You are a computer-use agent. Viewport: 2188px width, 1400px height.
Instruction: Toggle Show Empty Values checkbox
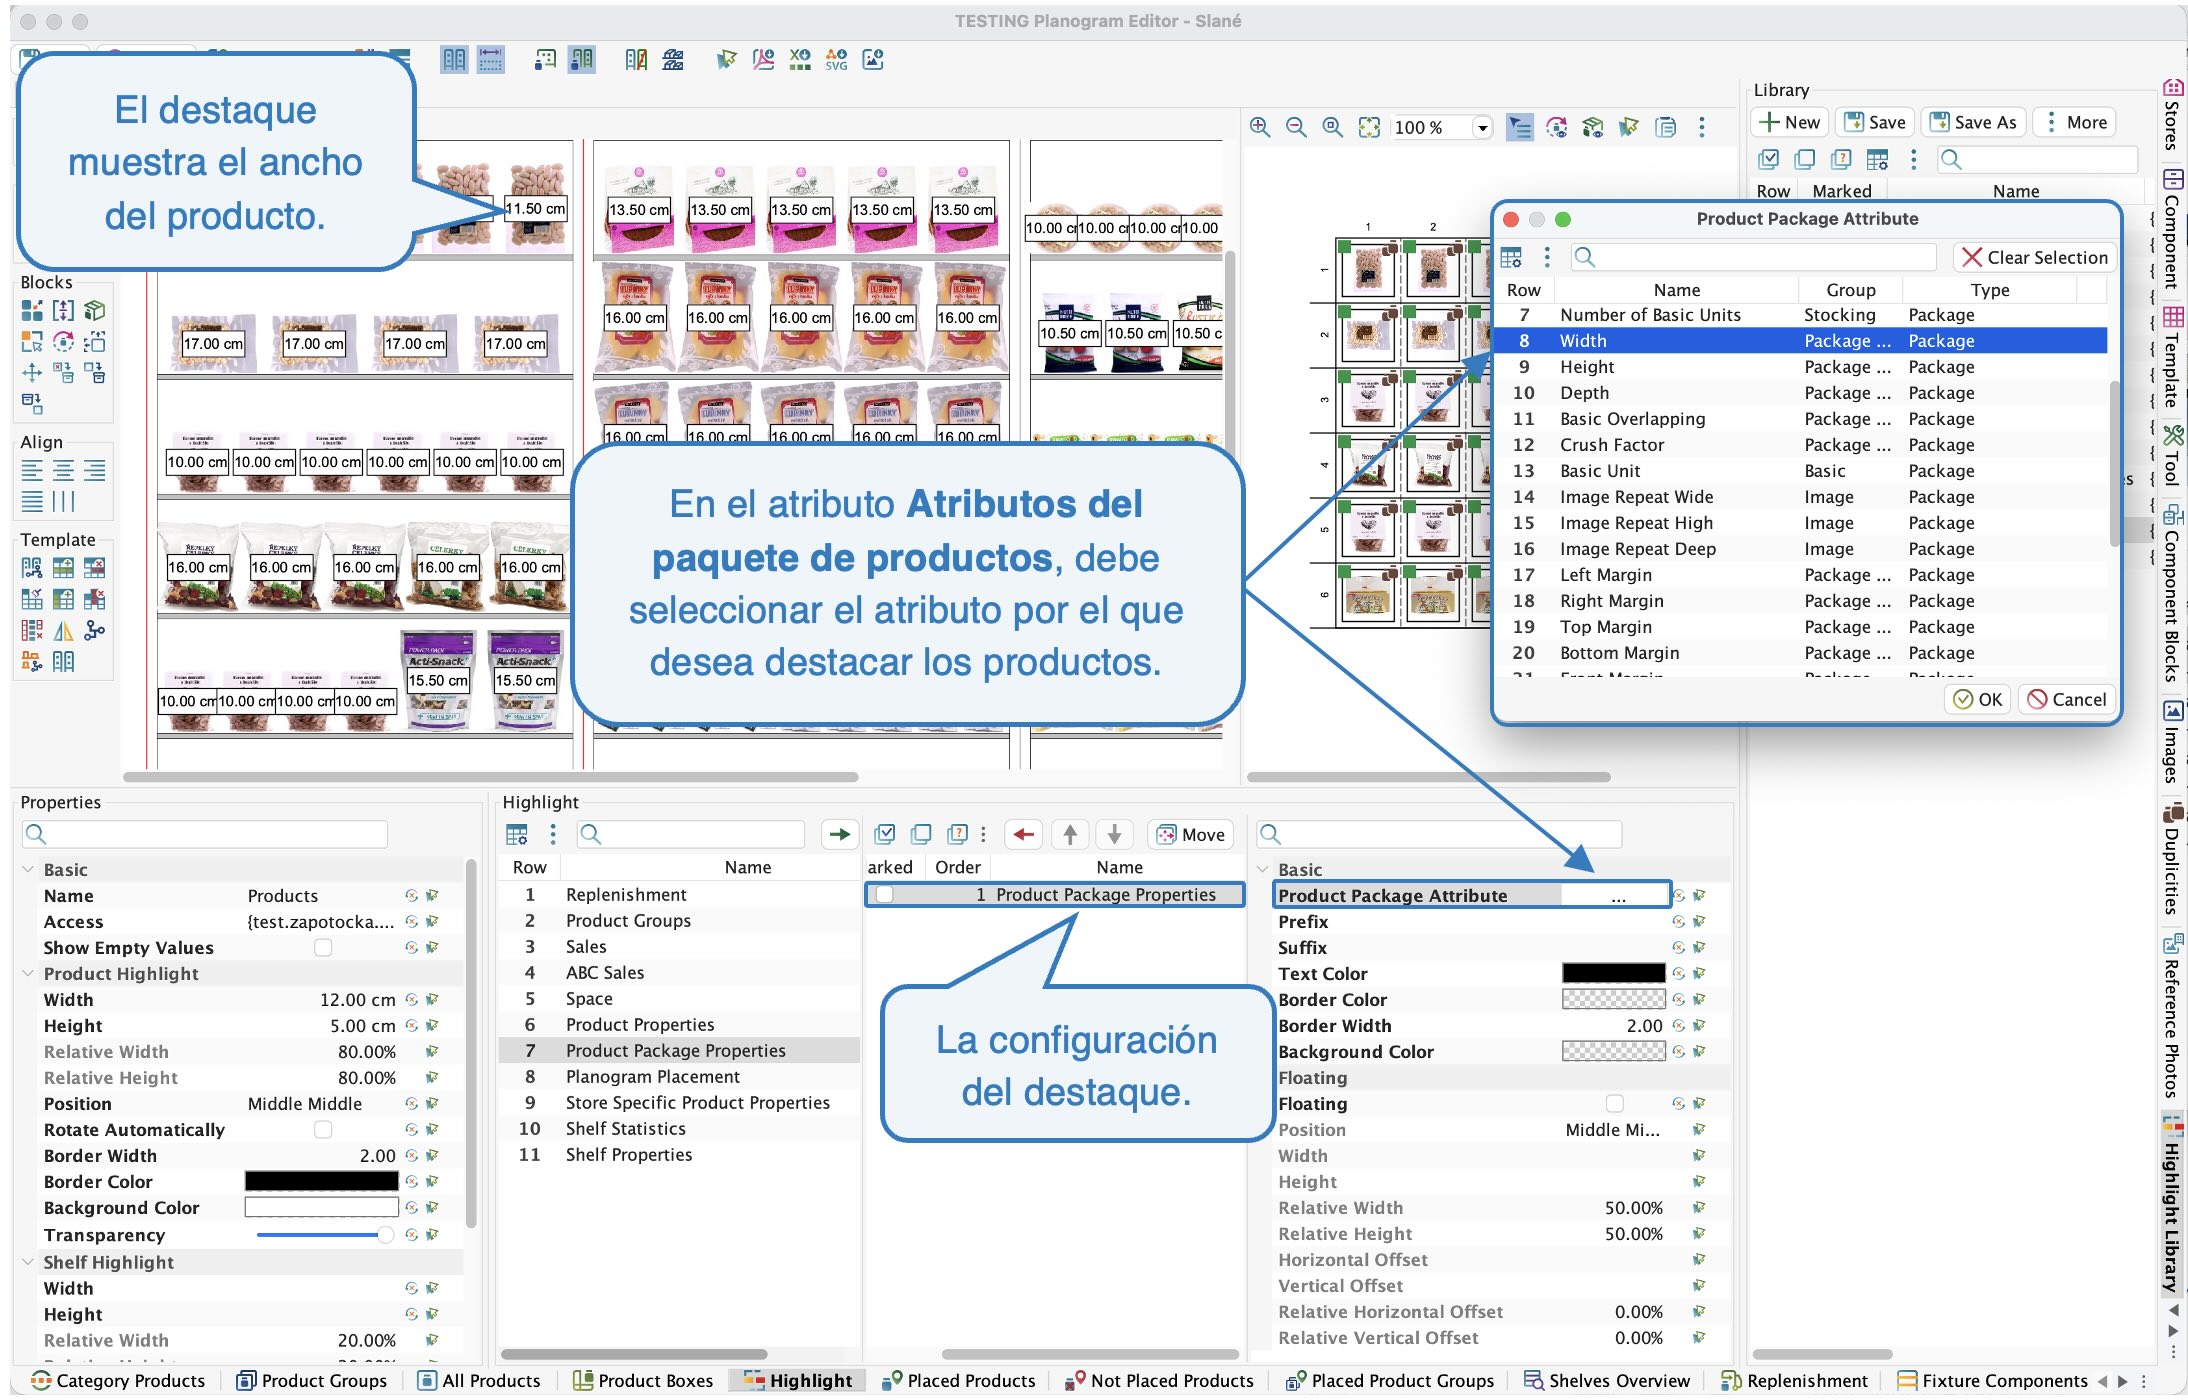pyautogui.click(x=323, y=948)
